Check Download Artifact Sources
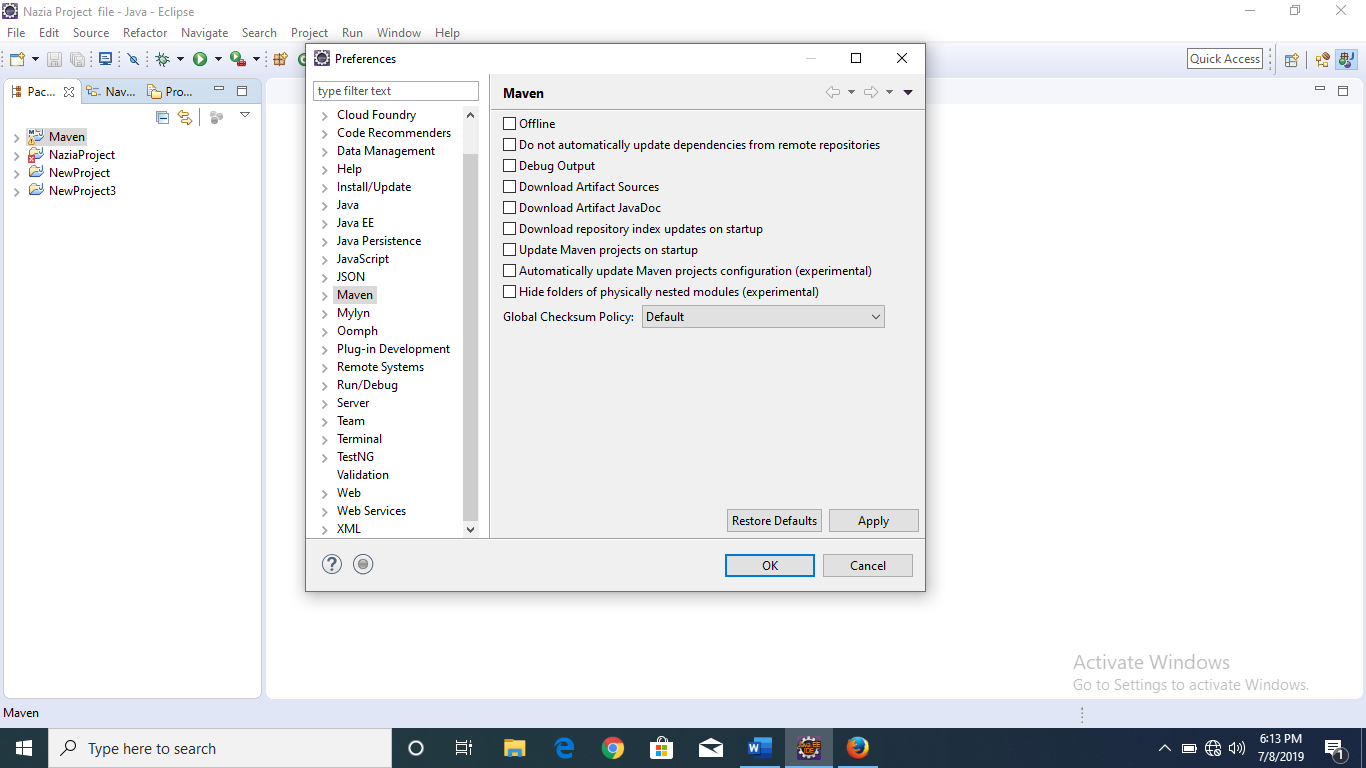This screenshot has height=768, width=1366. click(x=510, y=187)
